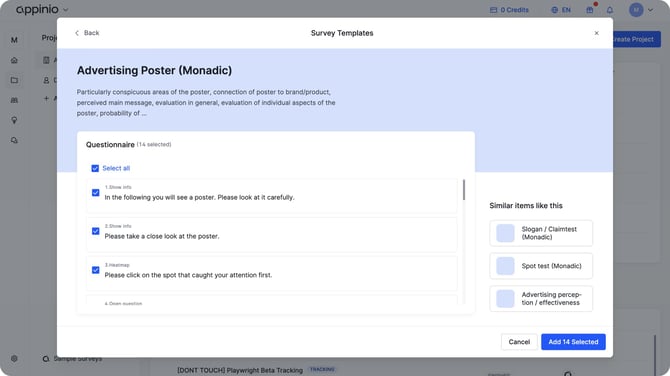Click text 'Please take a close look at the poster.'

click(x=162, y=236)
